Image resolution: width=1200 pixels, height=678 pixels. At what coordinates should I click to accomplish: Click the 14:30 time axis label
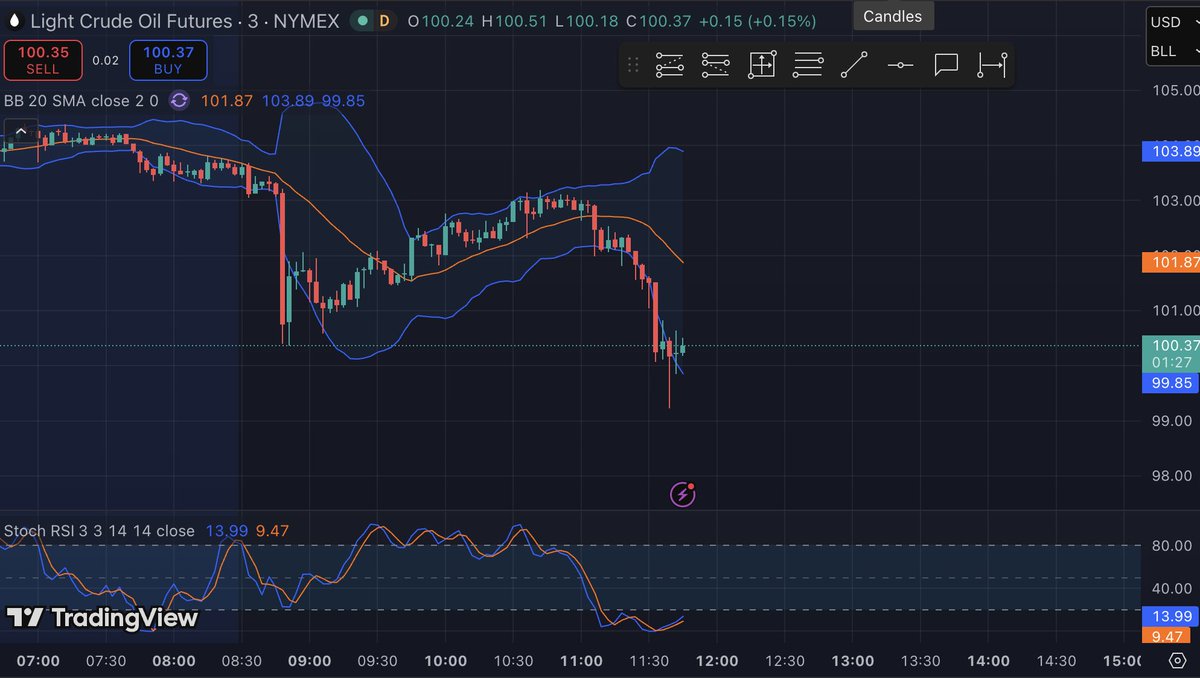point(1056,661)
